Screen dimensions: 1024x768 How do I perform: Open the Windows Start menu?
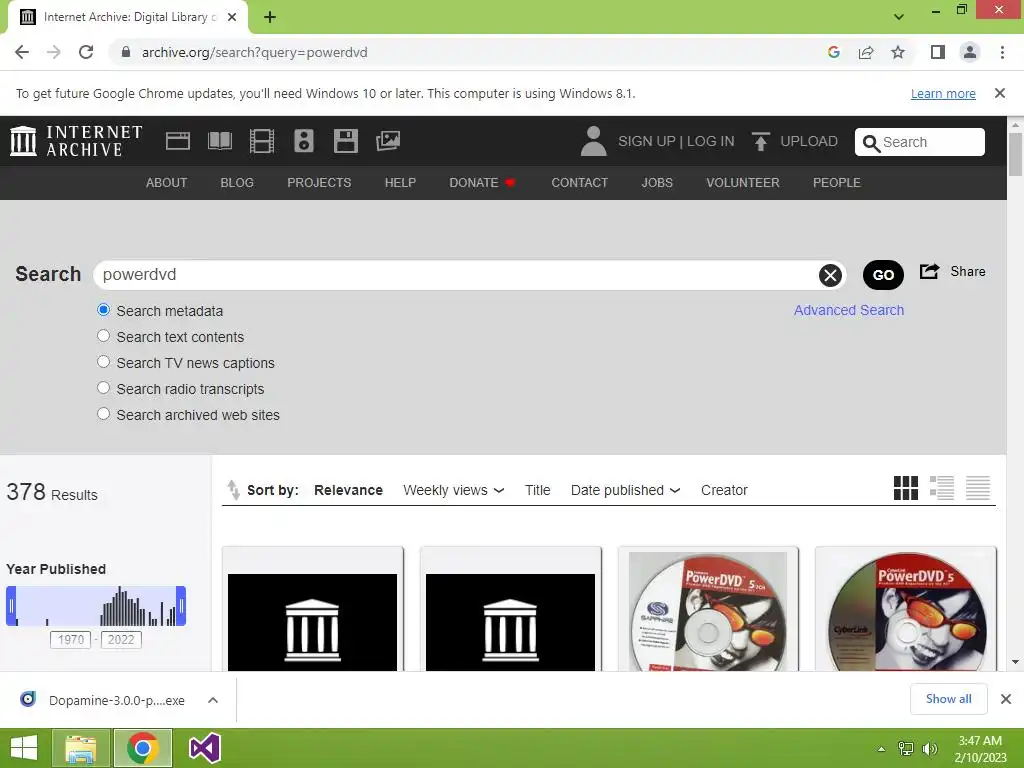24,748
